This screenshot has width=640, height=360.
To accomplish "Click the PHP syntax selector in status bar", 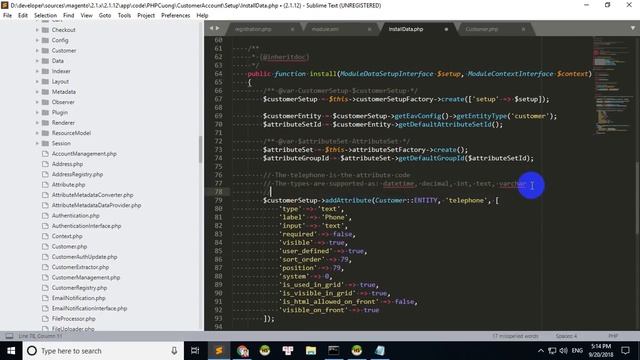I will point(613,336).
